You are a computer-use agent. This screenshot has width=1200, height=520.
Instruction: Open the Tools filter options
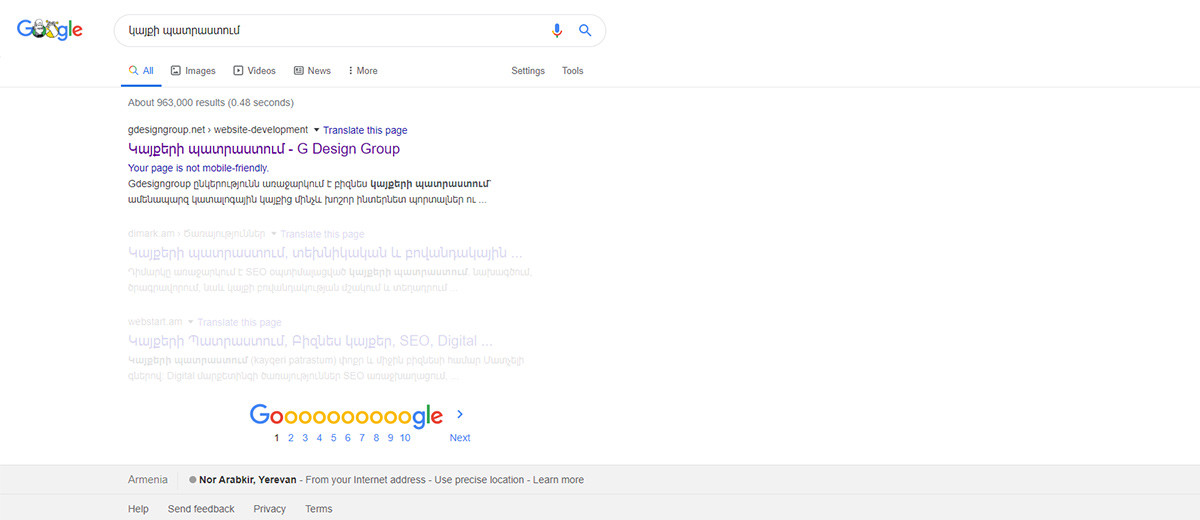[x=572, y=71]
